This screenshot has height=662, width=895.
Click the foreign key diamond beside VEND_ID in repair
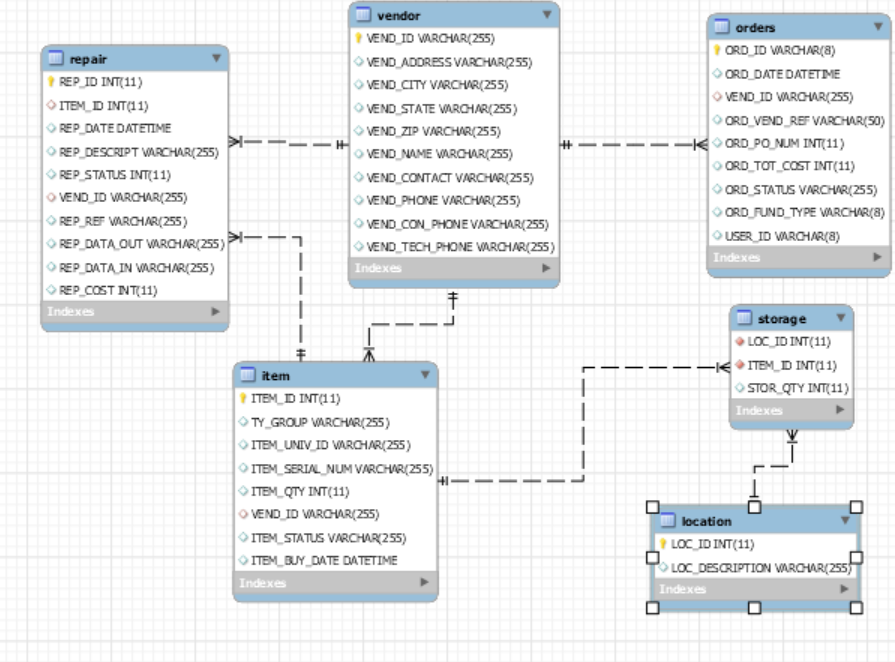(x=51, y=195)
